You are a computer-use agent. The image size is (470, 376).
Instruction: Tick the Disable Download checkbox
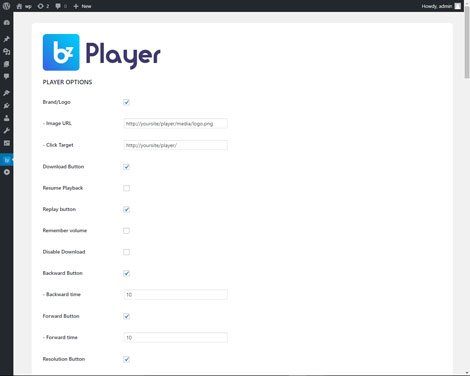(x=126, y=252)
